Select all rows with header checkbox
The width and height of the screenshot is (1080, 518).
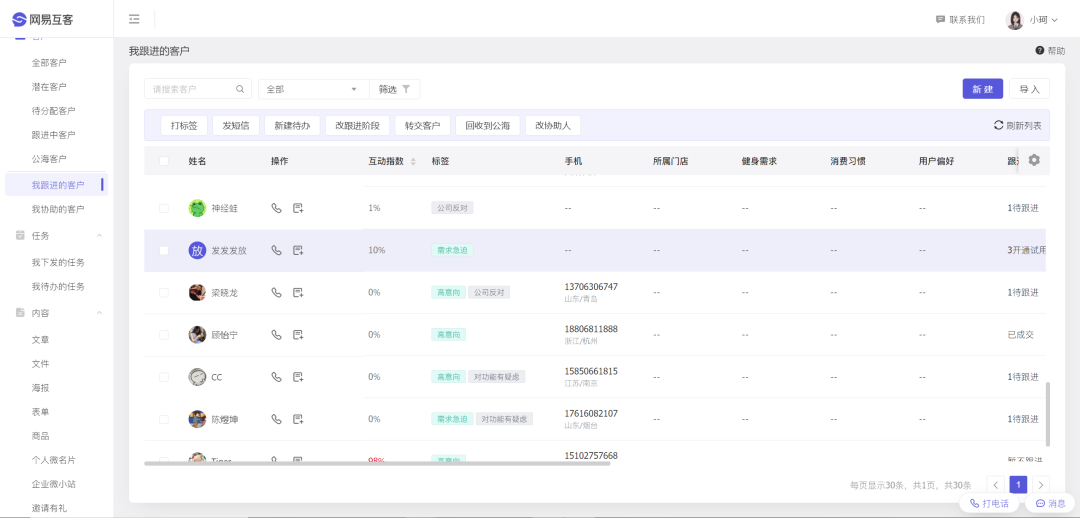tap(164, 161)
